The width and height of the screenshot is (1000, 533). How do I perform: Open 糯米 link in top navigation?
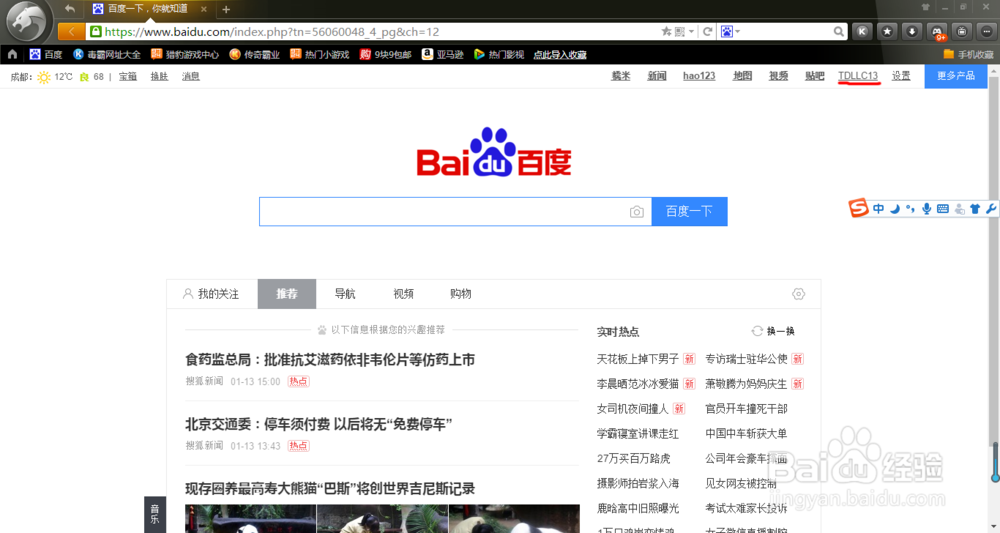[621, 76]
